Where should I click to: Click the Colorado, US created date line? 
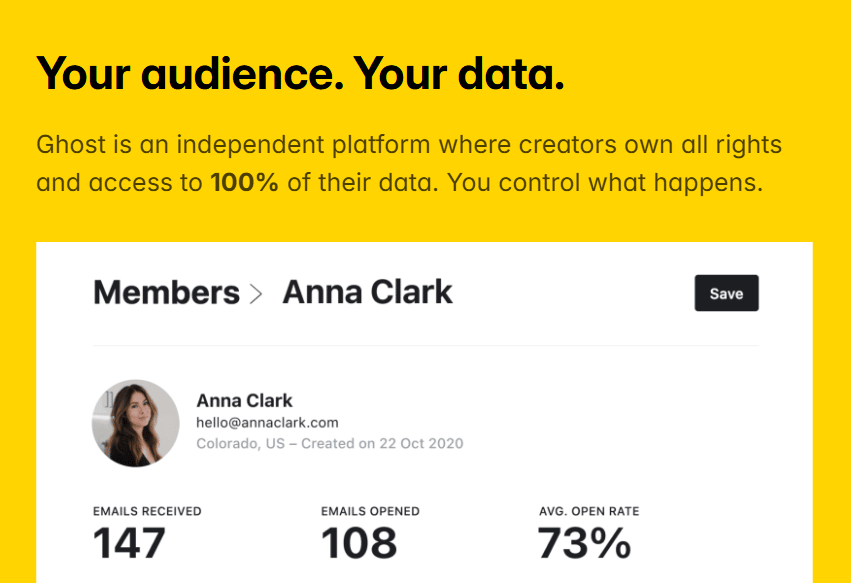tap(329, 443)
